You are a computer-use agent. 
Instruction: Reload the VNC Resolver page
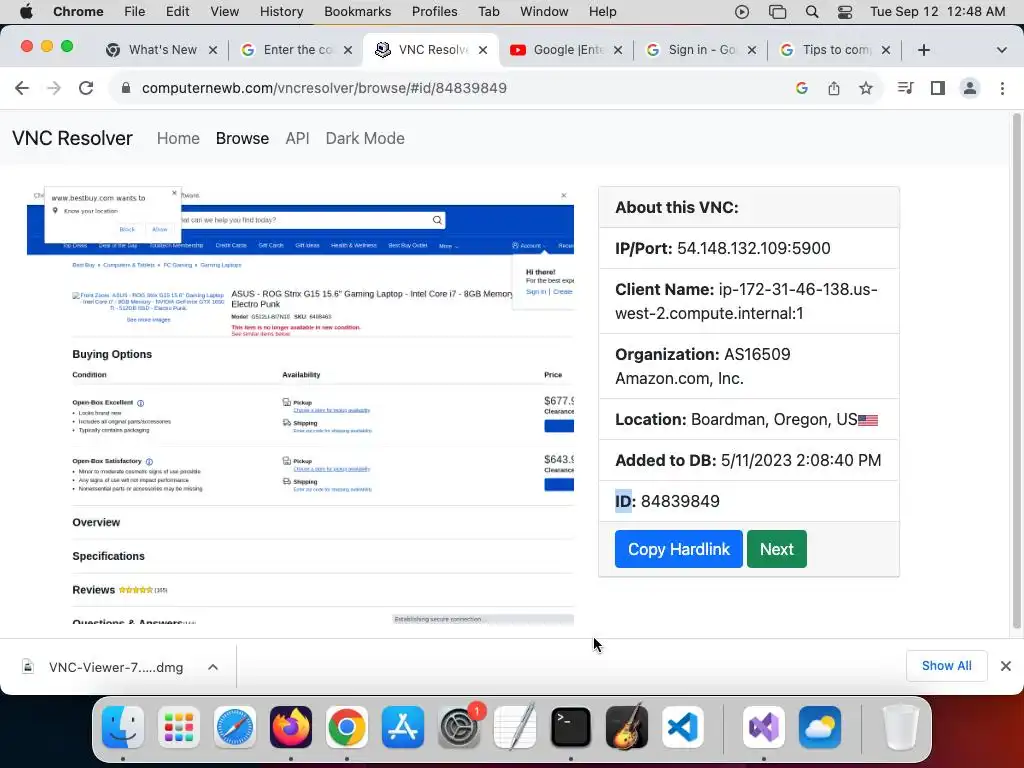click(86, 88)
